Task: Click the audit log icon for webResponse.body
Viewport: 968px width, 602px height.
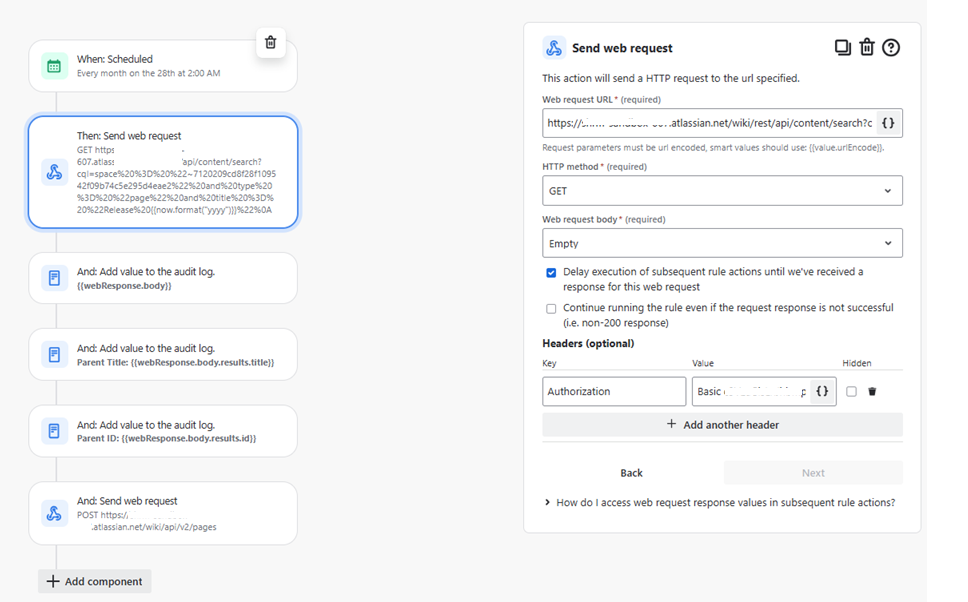Action: pos(54,278)
